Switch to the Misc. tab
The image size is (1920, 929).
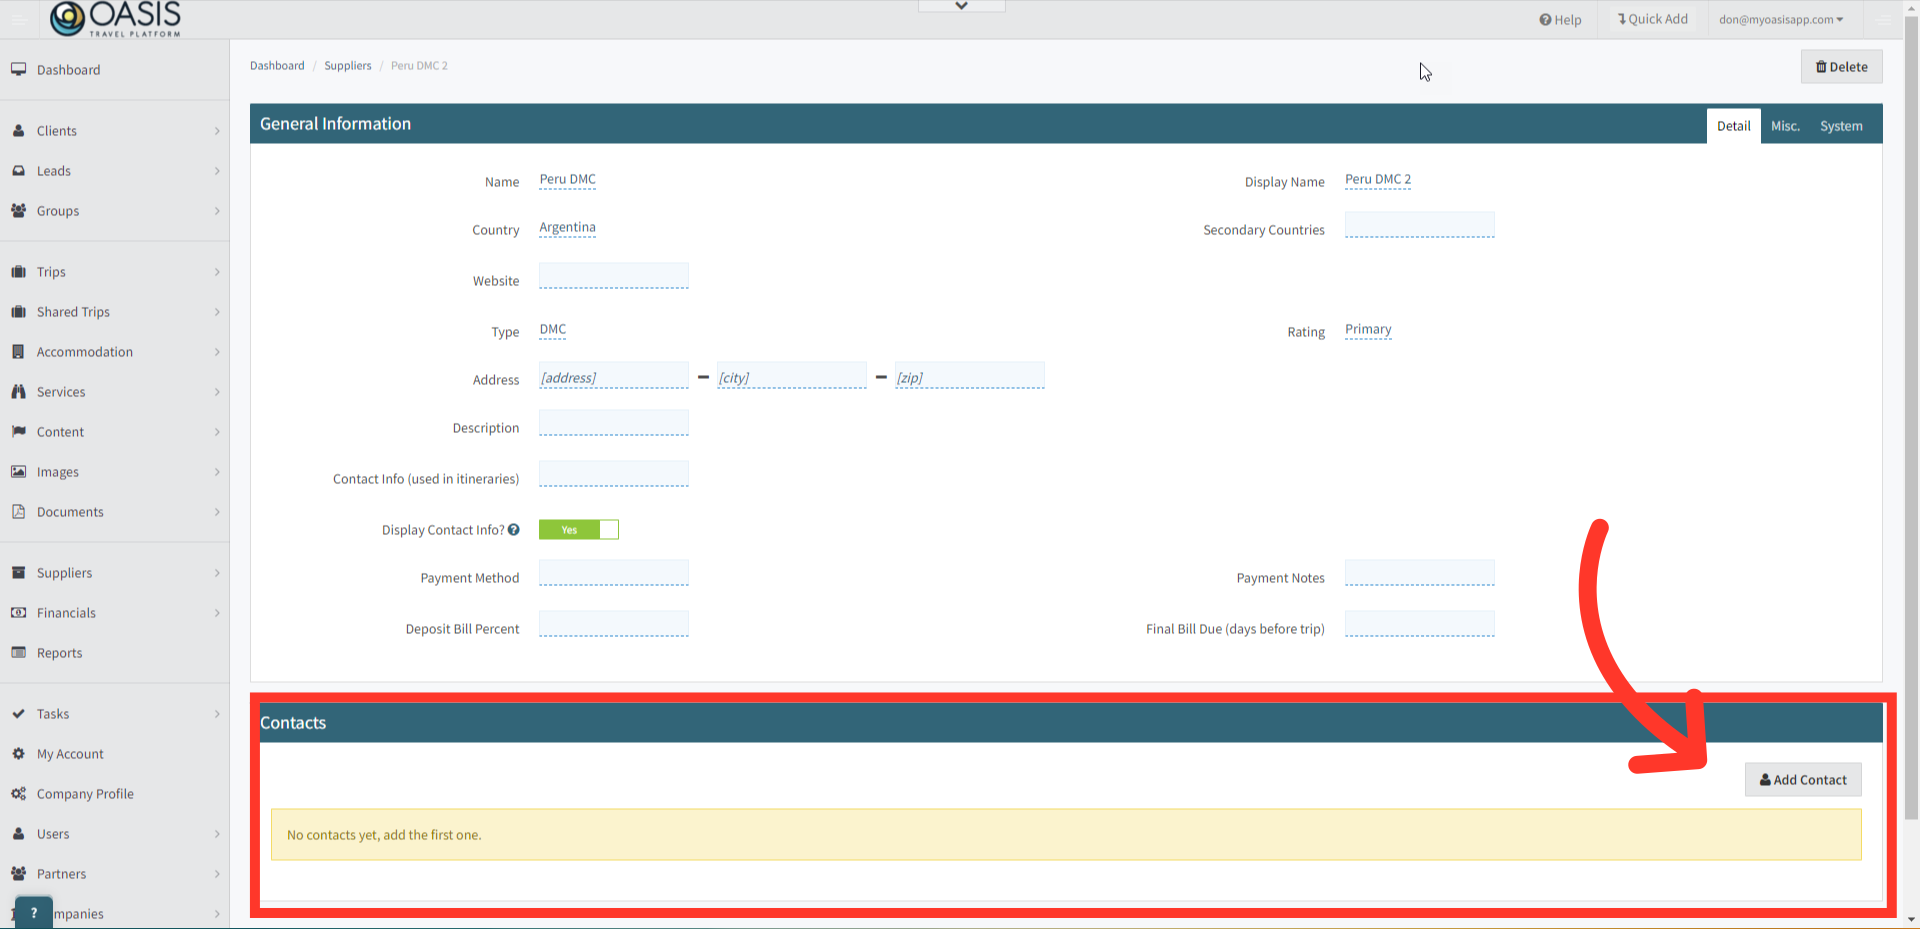point(1786,125)
